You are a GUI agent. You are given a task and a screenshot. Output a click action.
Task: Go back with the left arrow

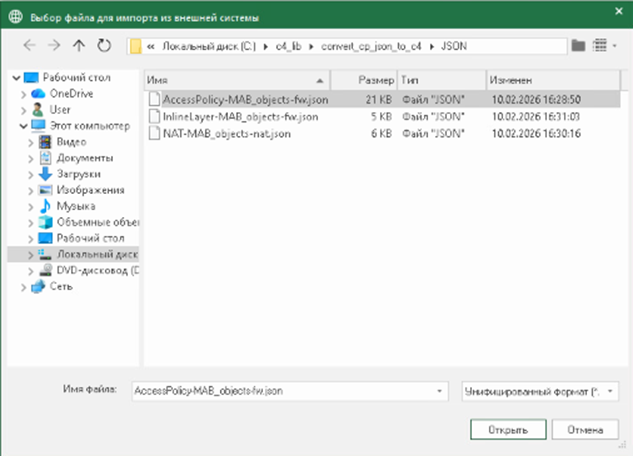click(29, 46)
